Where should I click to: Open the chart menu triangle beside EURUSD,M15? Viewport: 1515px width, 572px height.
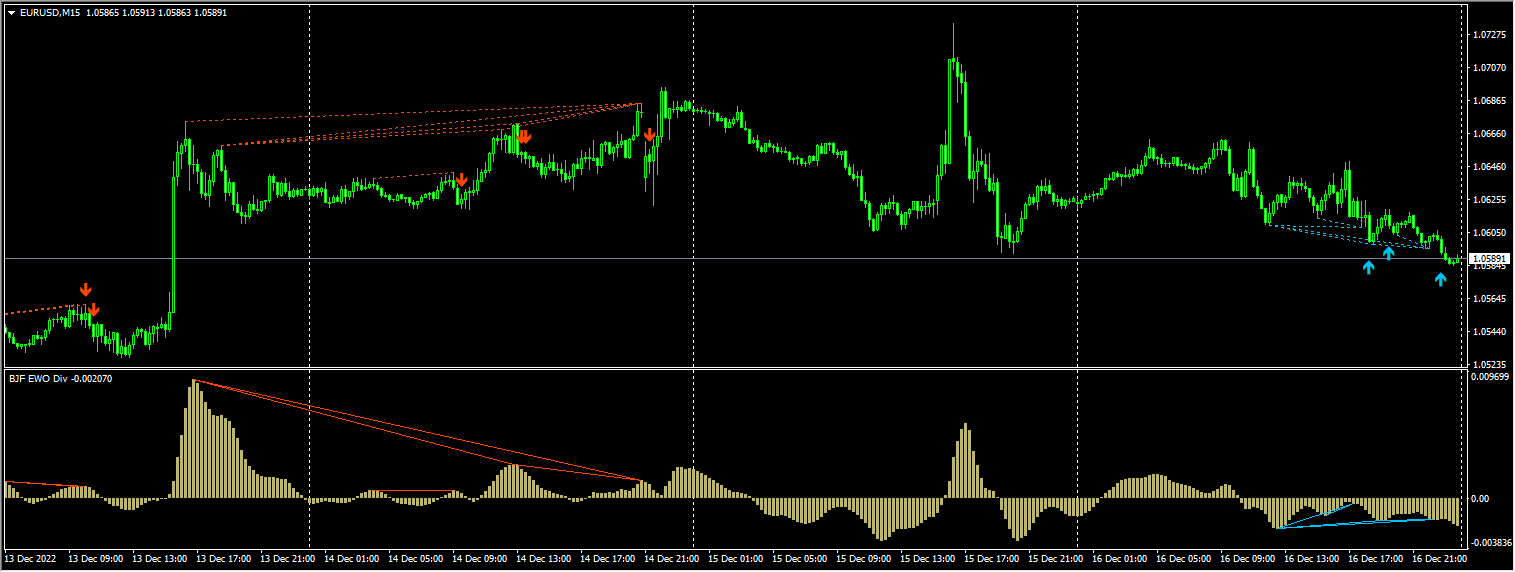[11, 13]
